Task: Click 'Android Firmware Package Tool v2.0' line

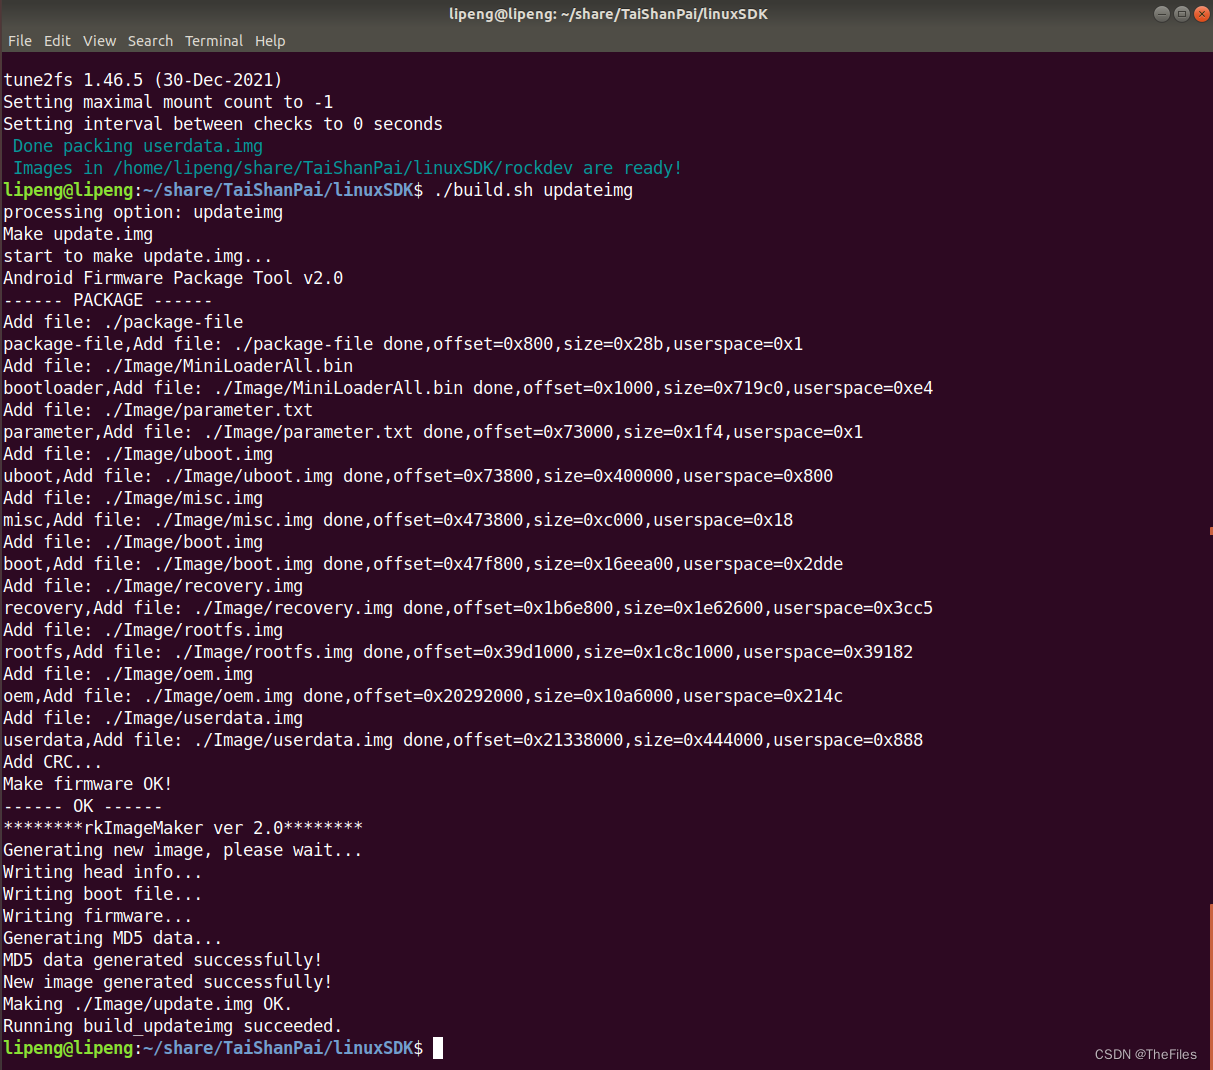Action: coord(173,278)
